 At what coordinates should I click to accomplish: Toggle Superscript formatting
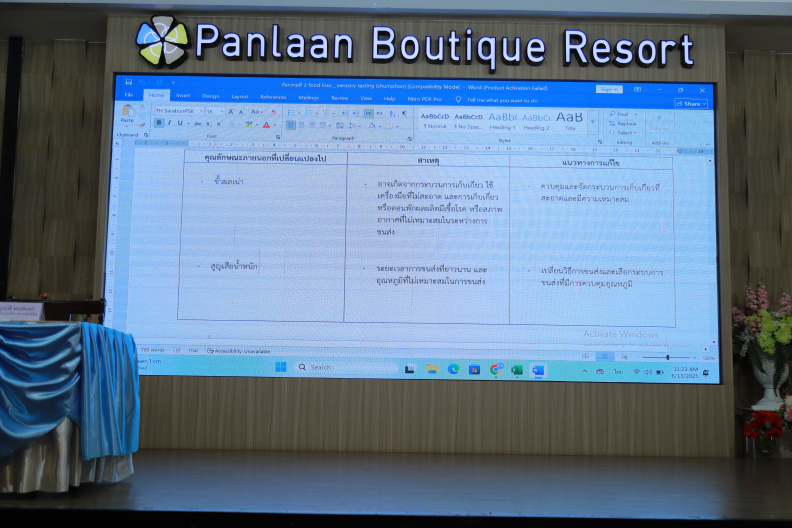click(x=219, y=124)
